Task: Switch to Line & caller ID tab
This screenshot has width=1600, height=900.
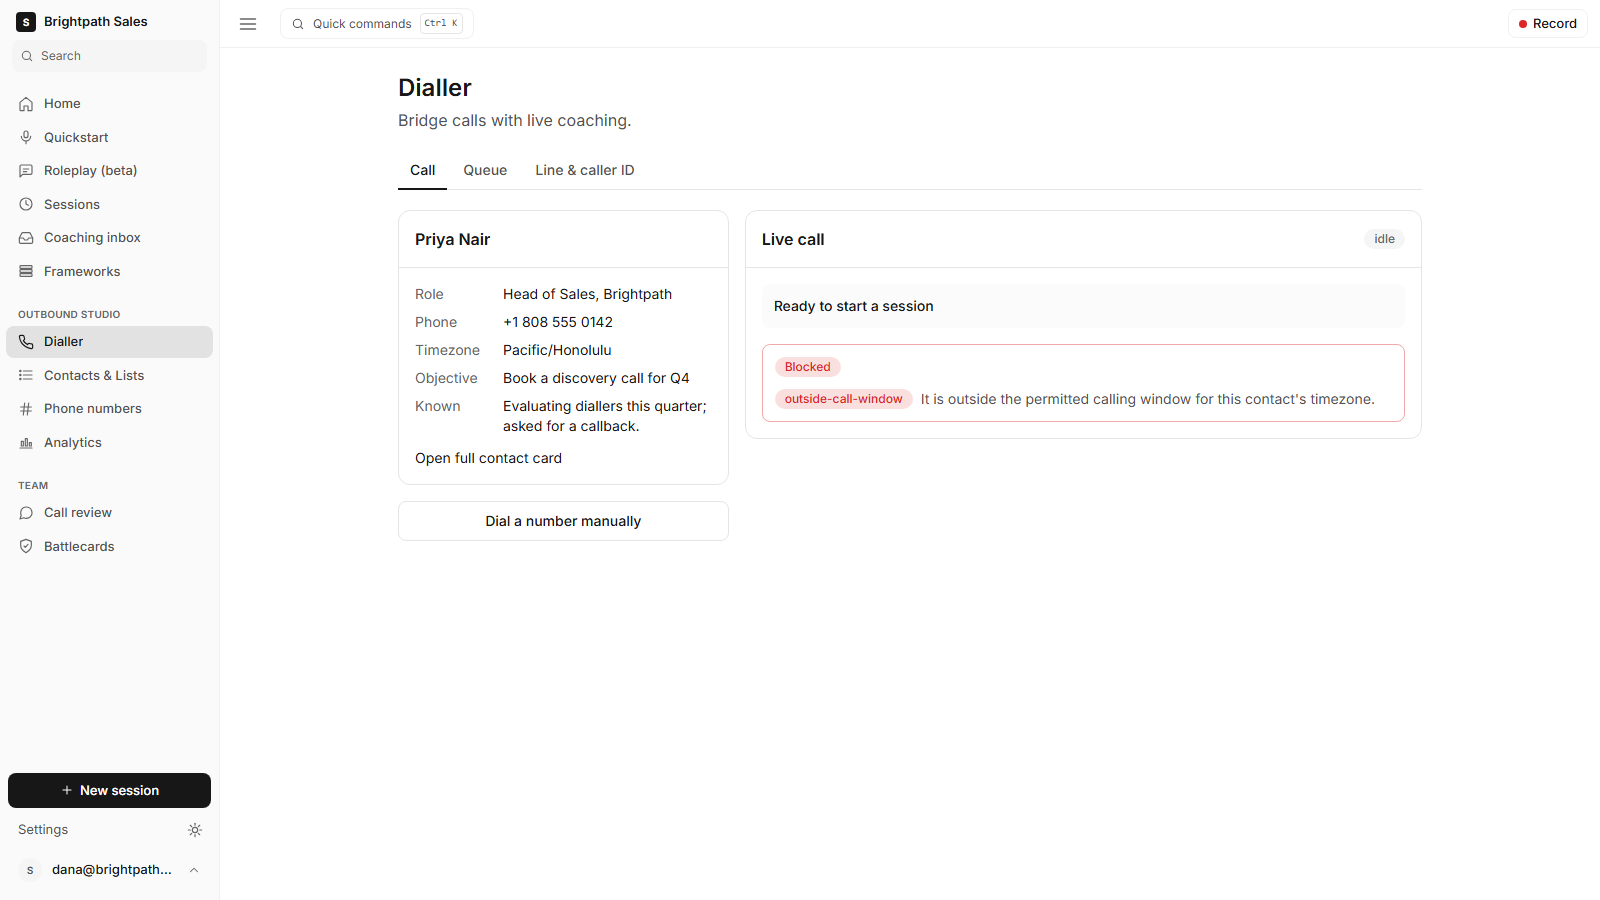Action: [585, 170]
